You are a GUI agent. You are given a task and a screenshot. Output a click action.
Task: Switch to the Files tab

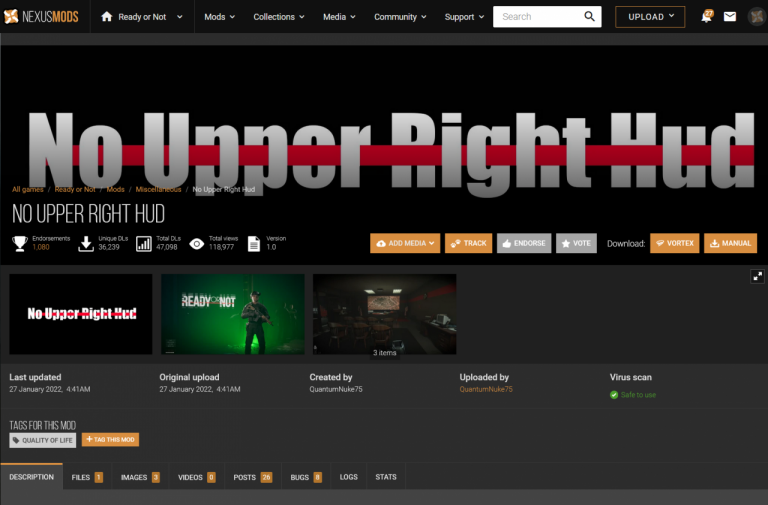pos(87,477)
